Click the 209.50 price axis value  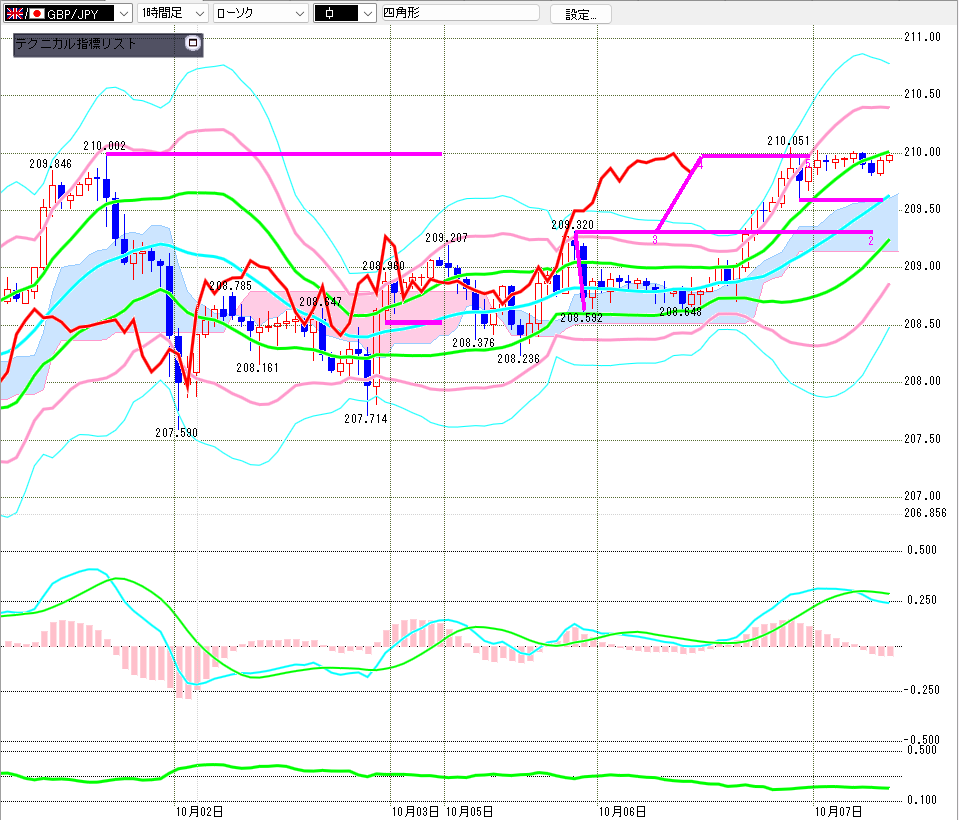[923, 209]
